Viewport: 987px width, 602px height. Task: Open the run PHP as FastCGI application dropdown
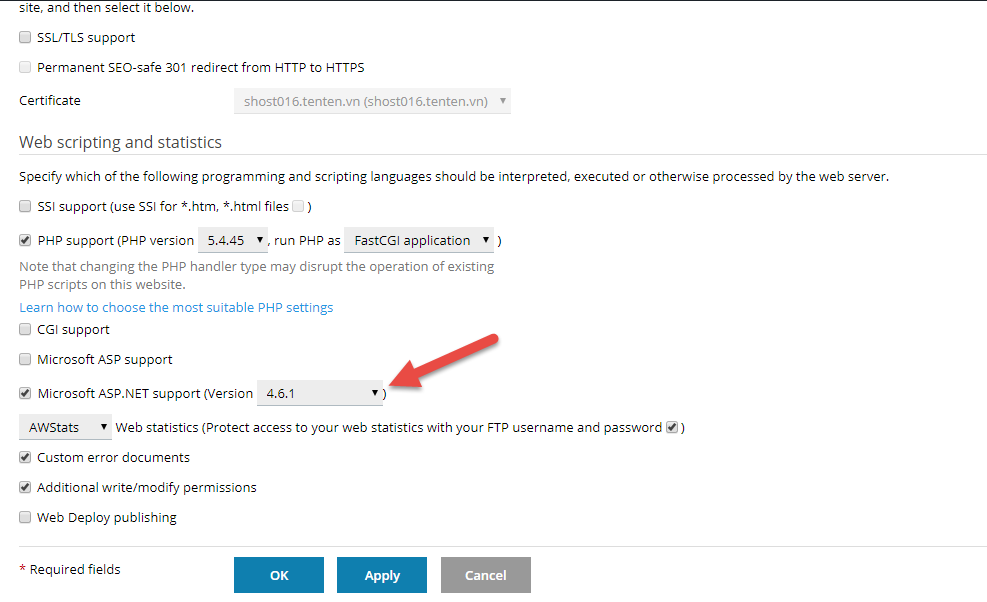pos(419,240)
